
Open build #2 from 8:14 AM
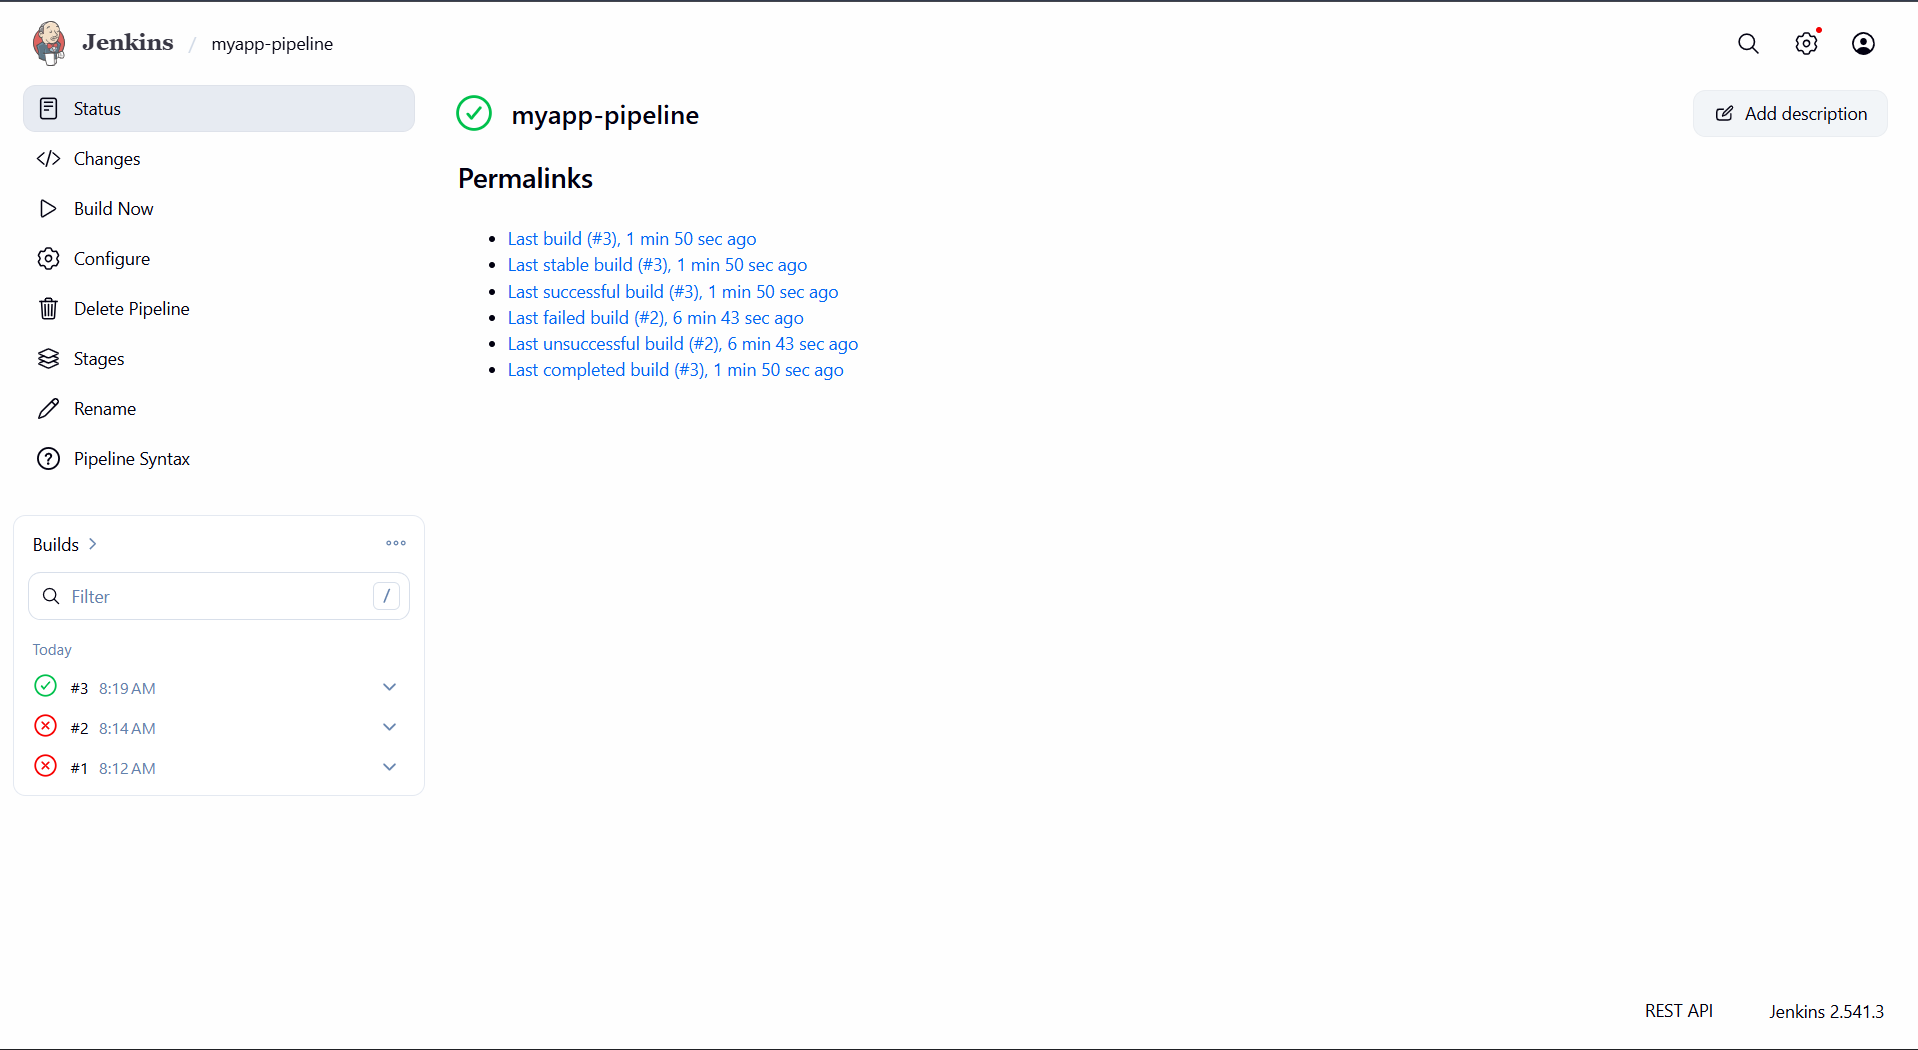click(x=113, y=728)
